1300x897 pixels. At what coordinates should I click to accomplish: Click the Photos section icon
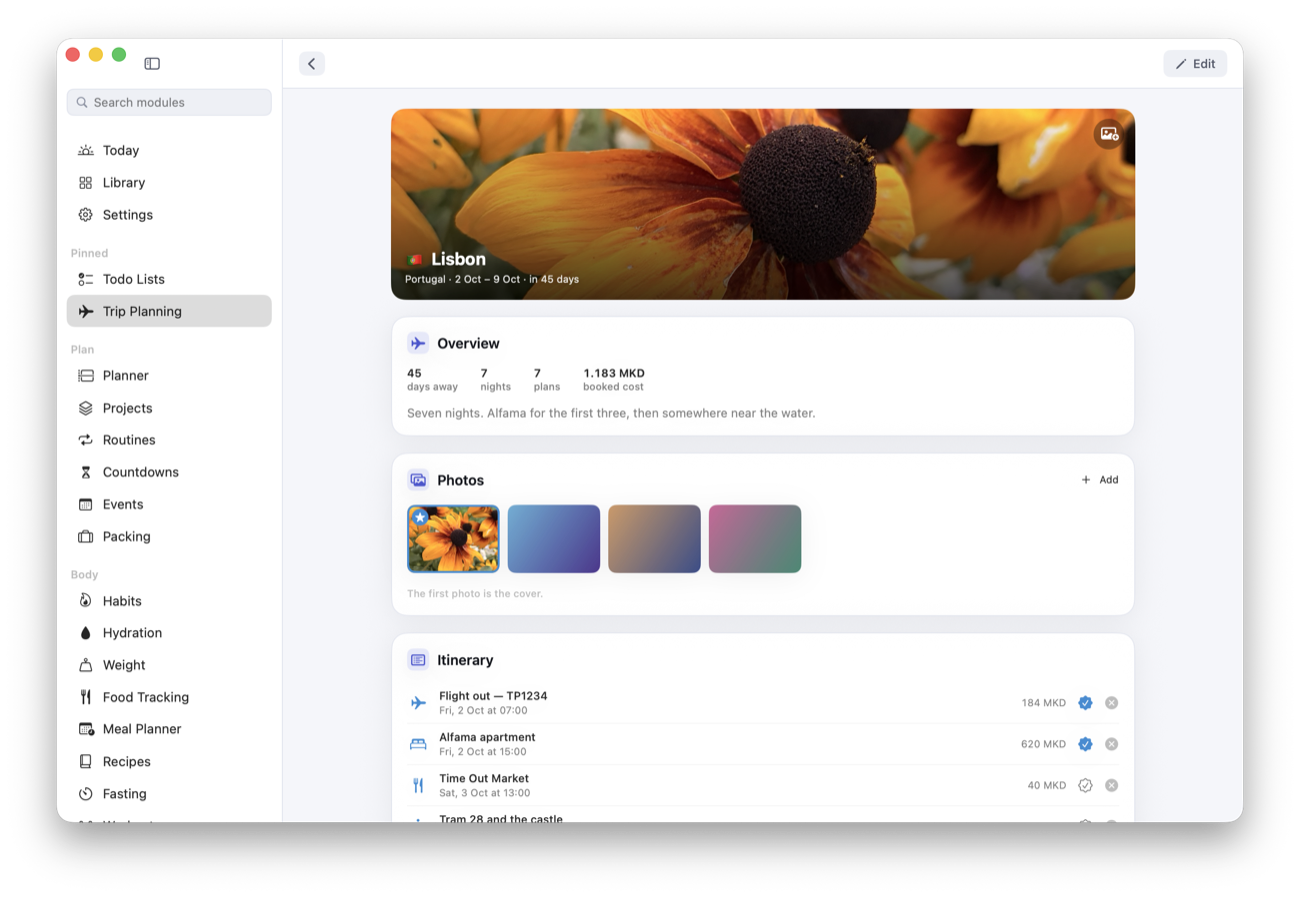[418, 480]
